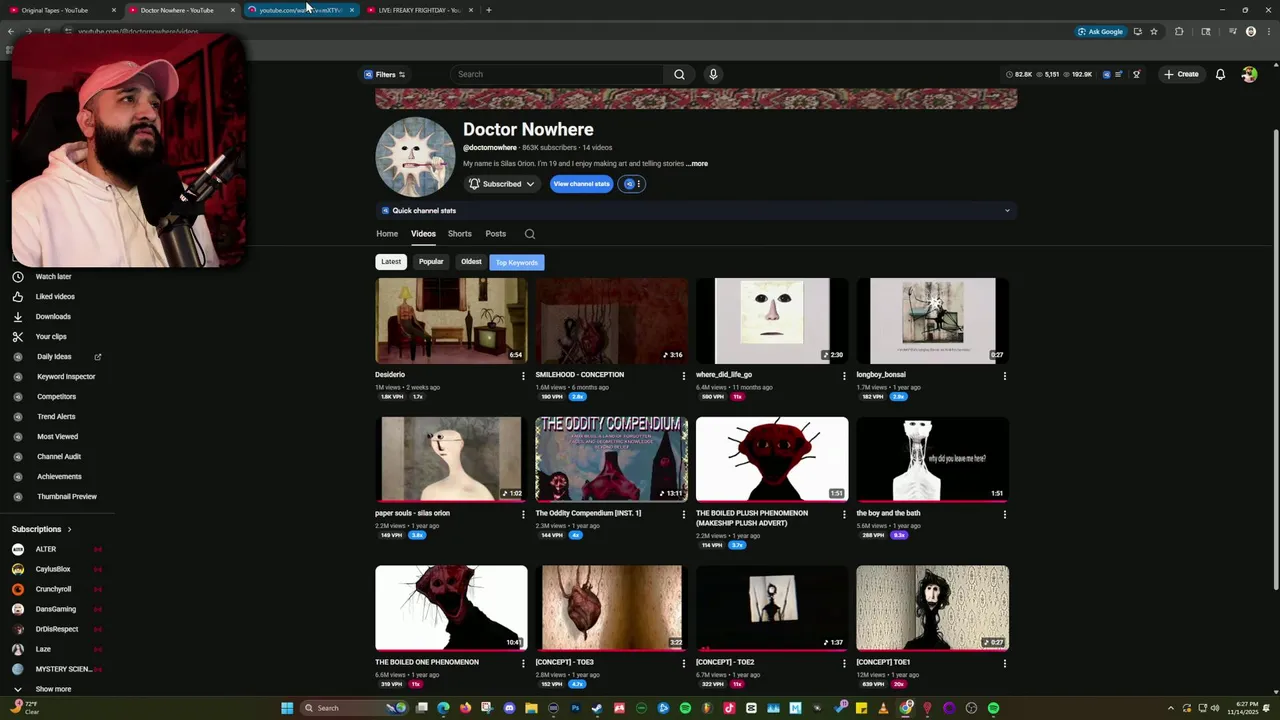
Task: Open vidIQ Trend Alerts in sidebar
Action: [57, 417]
